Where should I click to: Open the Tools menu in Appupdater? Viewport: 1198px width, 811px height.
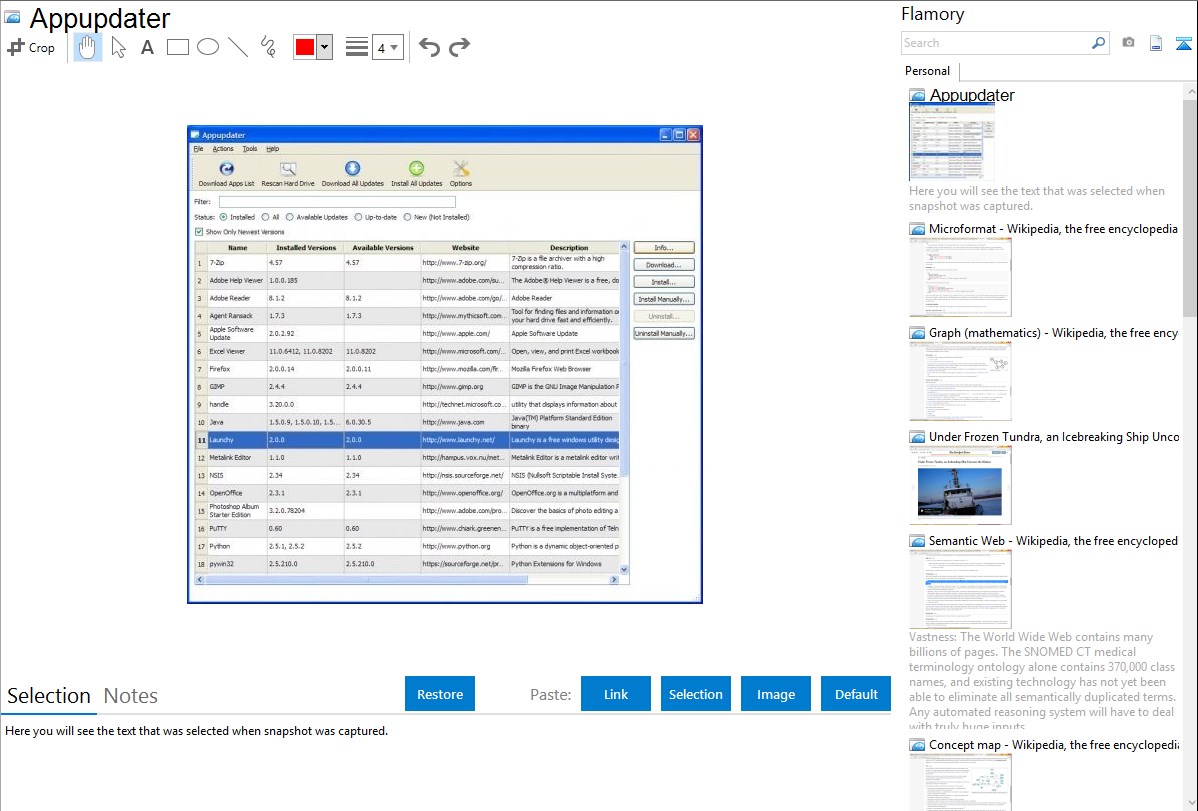(x=250, y=149)
